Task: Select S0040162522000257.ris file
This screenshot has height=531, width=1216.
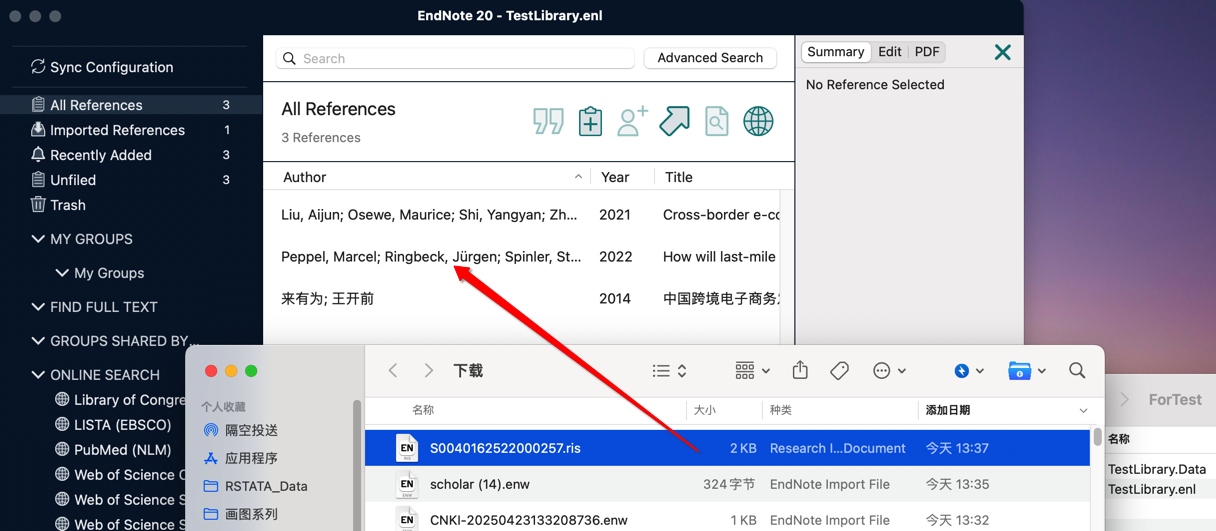Action: click(x=728, y=448)
